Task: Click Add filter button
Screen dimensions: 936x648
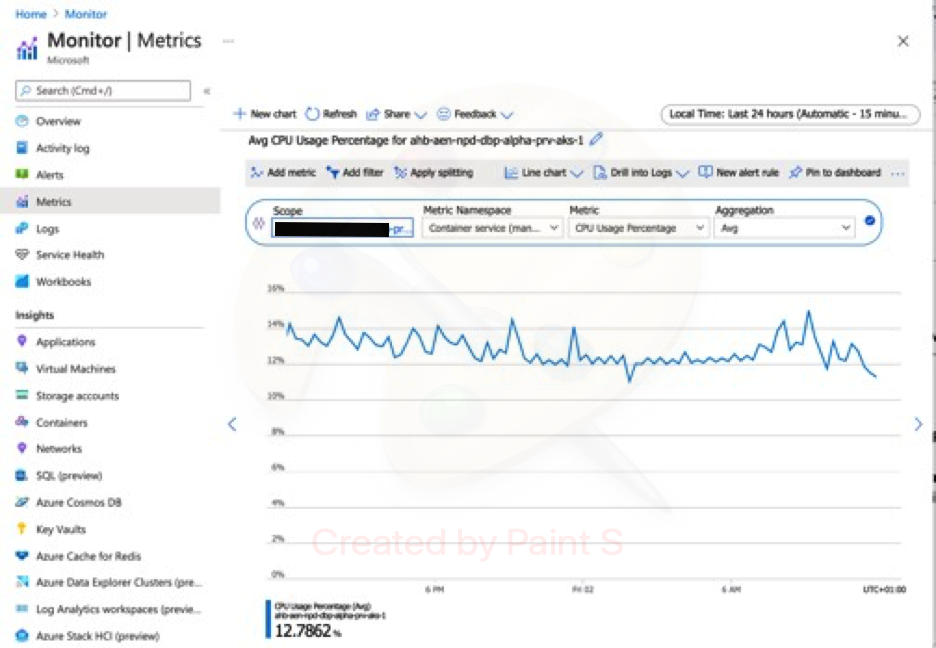Action: pyautogui.click(x=355, y=172)
